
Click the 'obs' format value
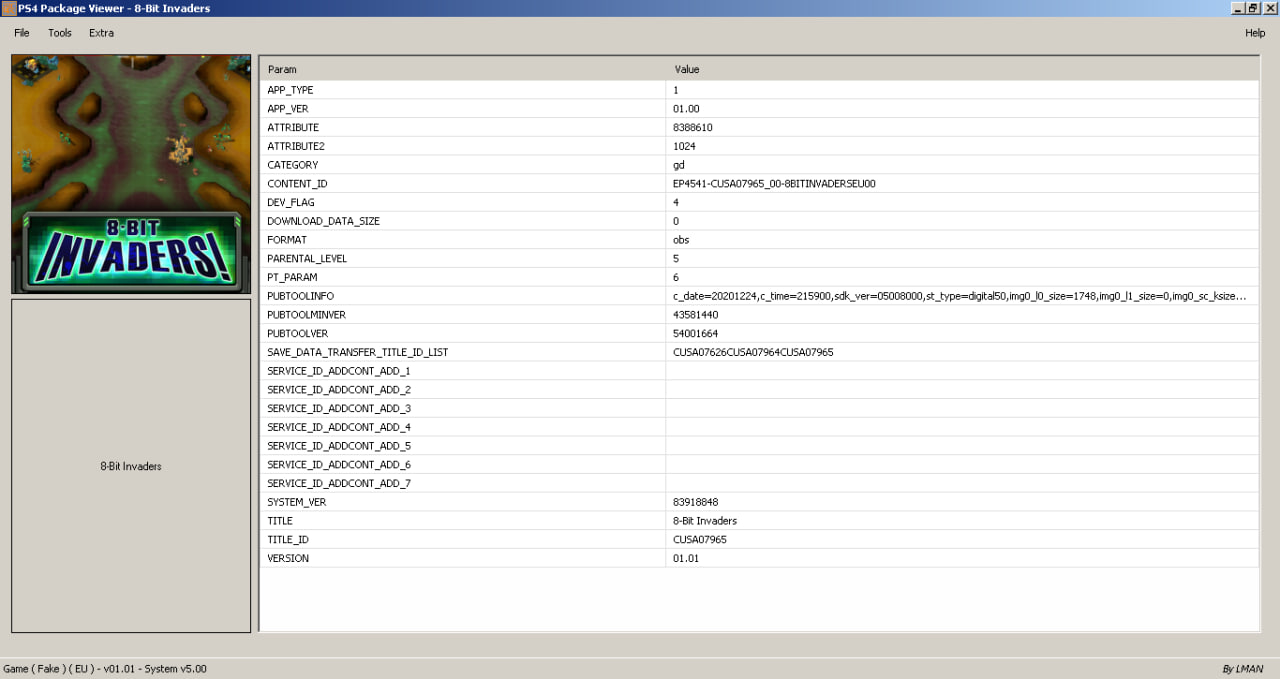681,240
